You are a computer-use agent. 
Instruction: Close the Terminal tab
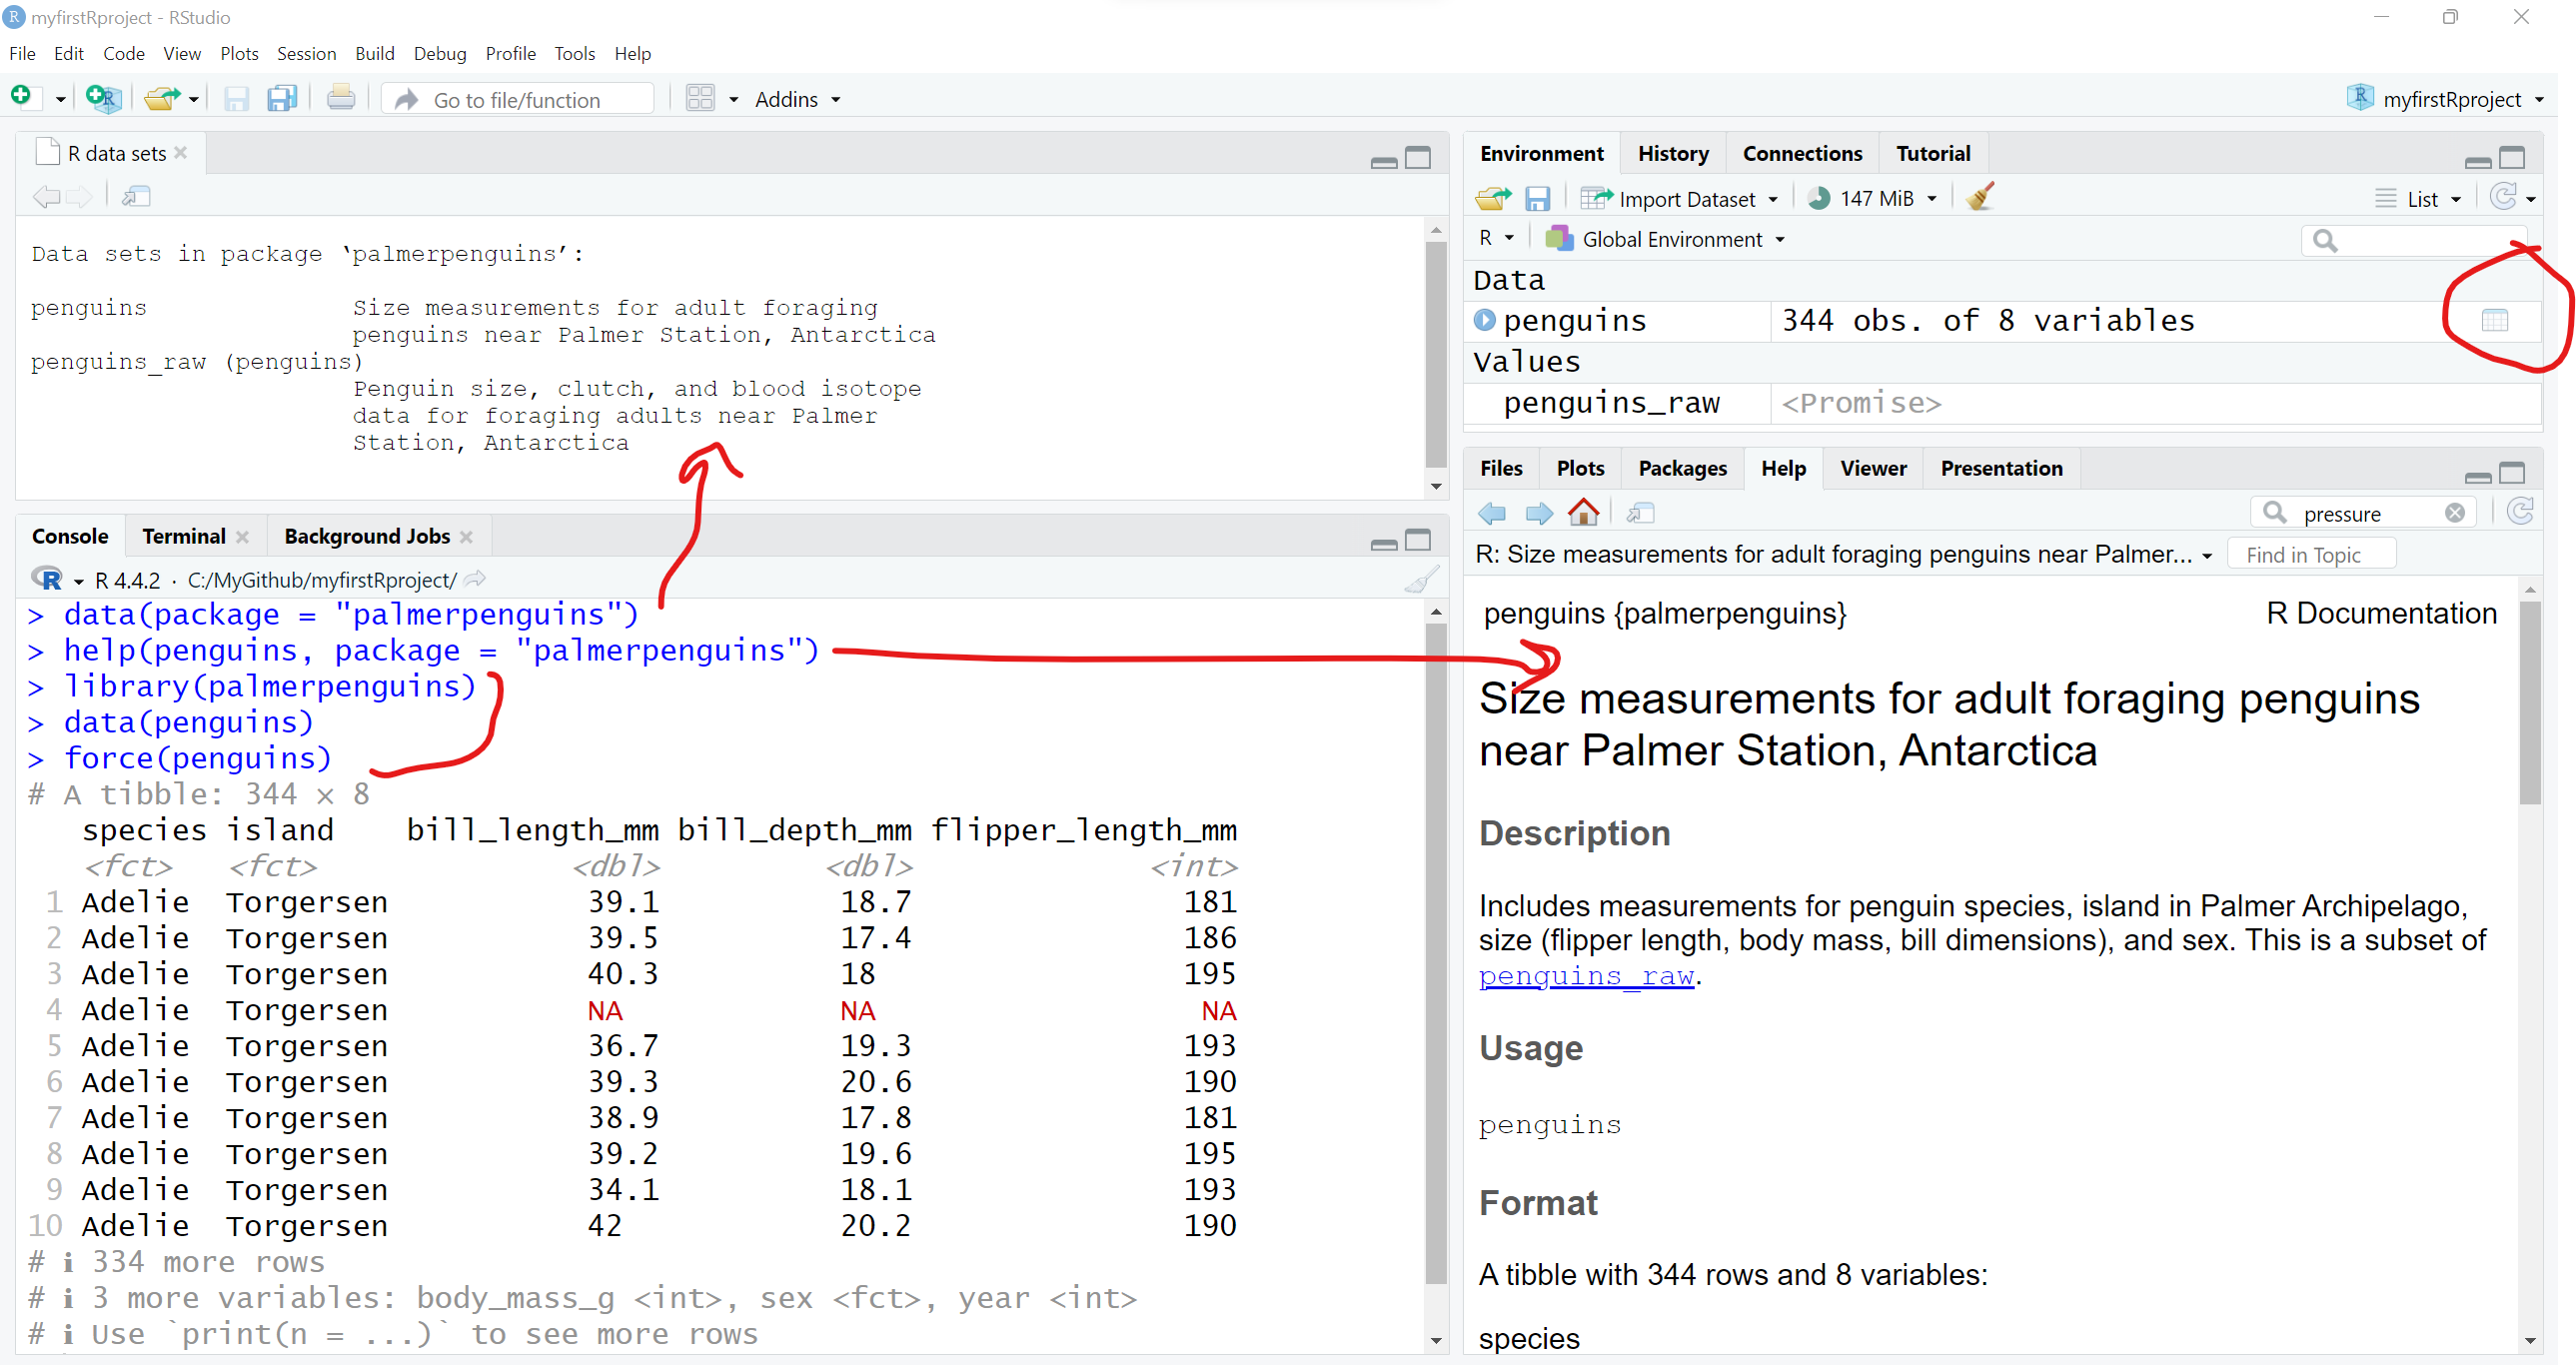[242, 537]
